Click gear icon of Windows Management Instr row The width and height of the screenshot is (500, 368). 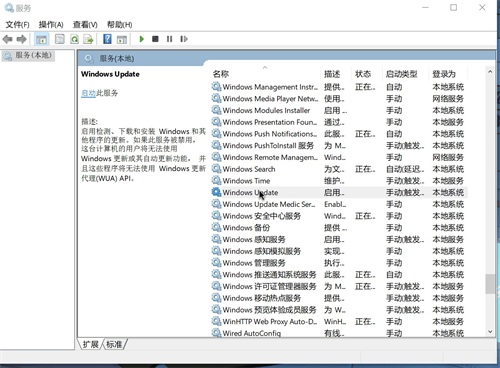tap(216, 87)
